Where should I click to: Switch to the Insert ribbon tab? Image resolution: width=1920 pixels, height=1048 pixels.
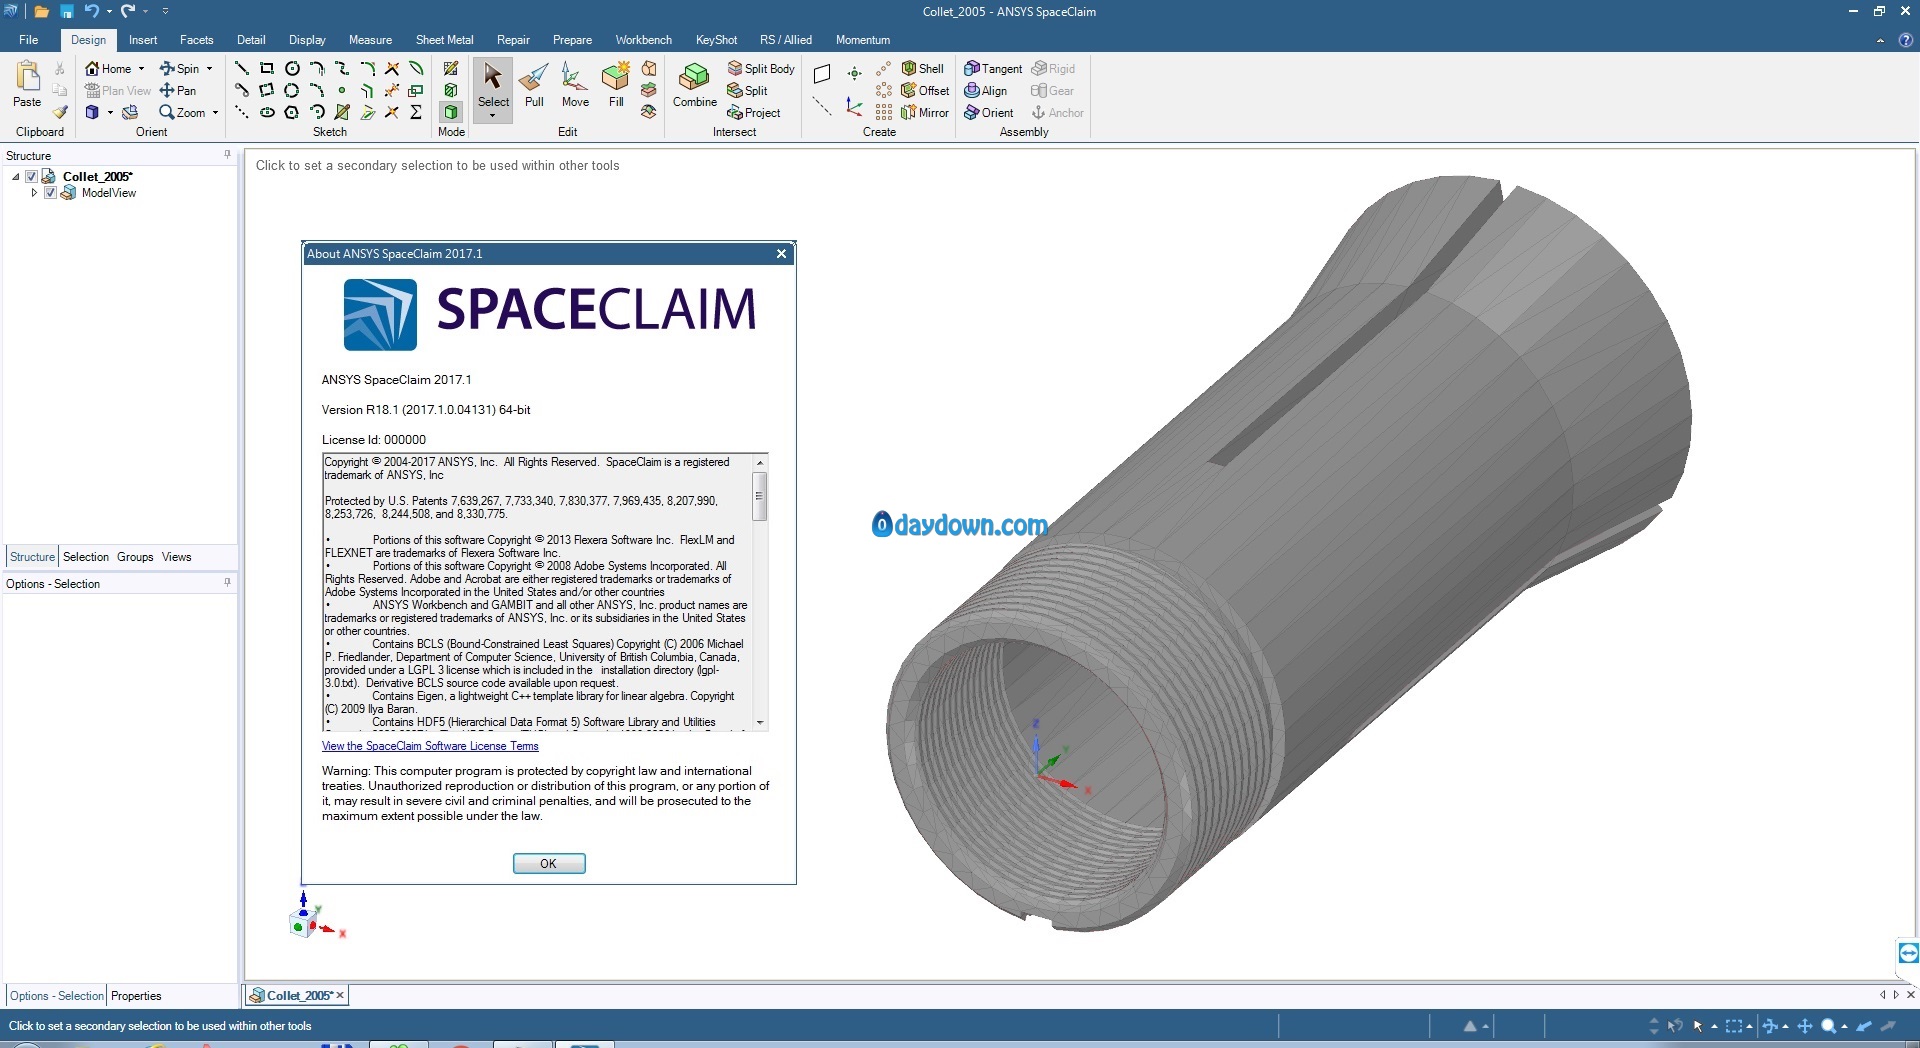coord(143,40)
